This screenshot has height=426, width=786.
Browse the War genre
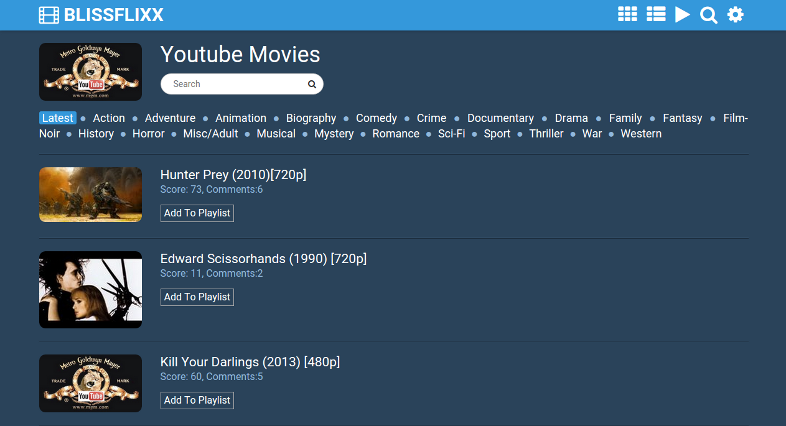[x=592, y=134]
